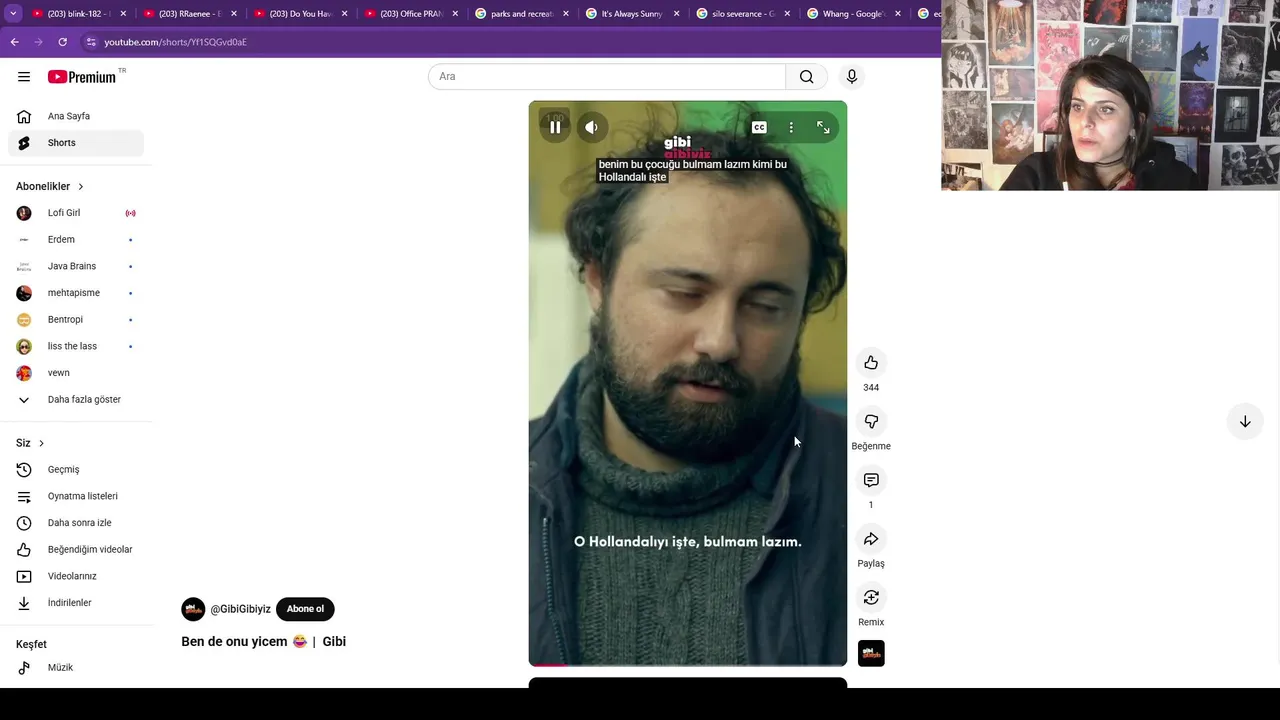1280x720 pixels.
Task: Open the vewn channel
Action: click(76, 373)
